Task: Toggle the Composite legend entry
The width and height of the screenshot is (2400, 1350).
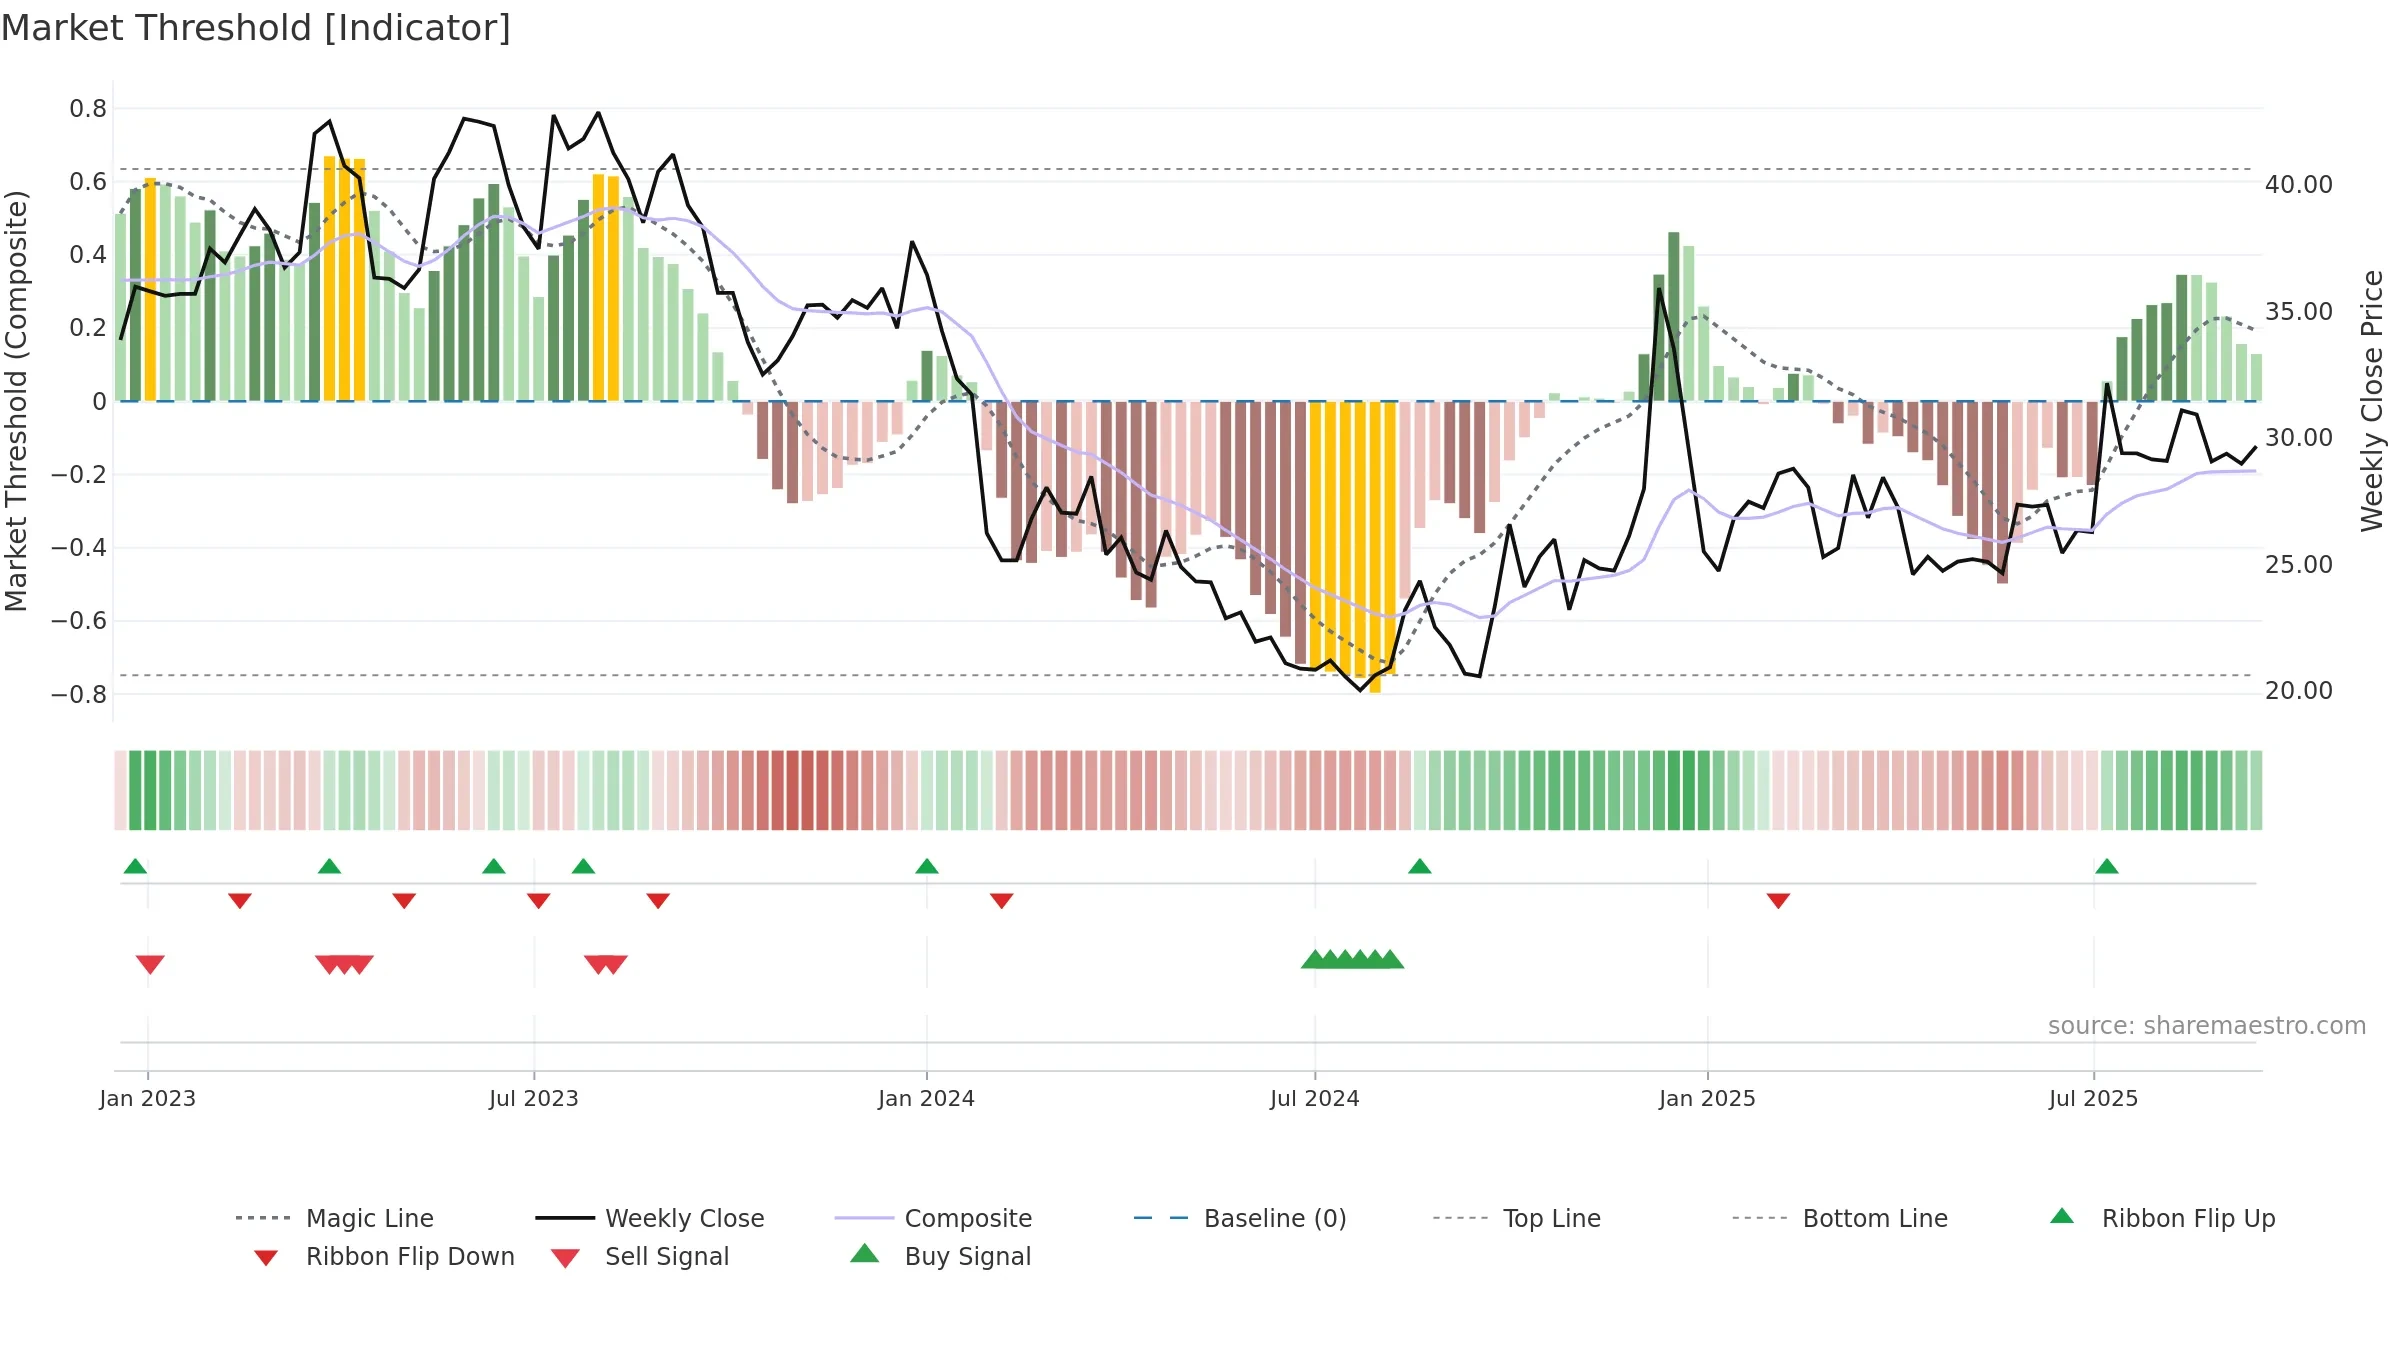Action: 933,1218
